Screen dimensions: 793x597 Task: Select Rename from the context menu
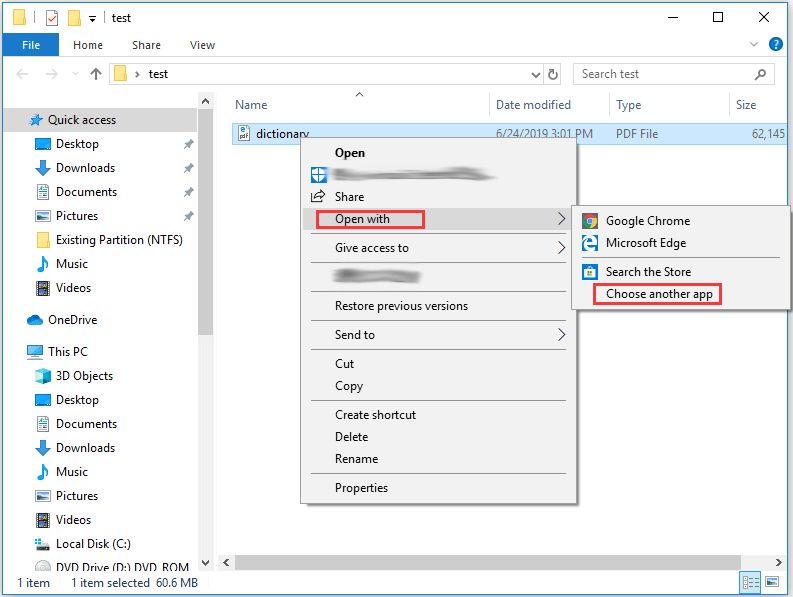[x=357, y=459]
